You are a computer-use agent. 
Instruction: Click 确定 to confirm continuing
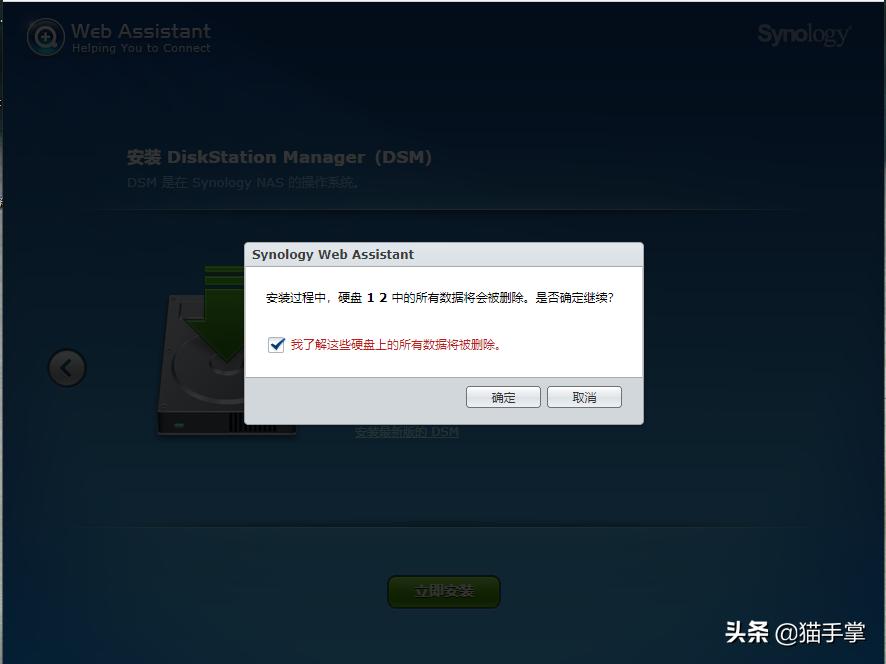click(x=503, y=396)
